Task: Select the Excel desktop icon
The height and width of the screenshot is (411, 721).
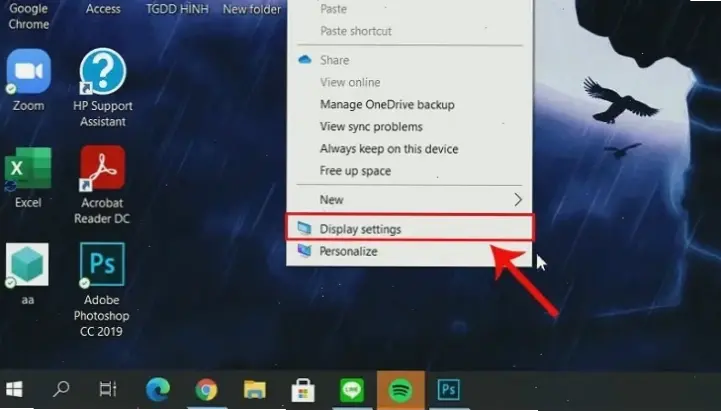Action: pyautogui.click(x=28, y=169)
